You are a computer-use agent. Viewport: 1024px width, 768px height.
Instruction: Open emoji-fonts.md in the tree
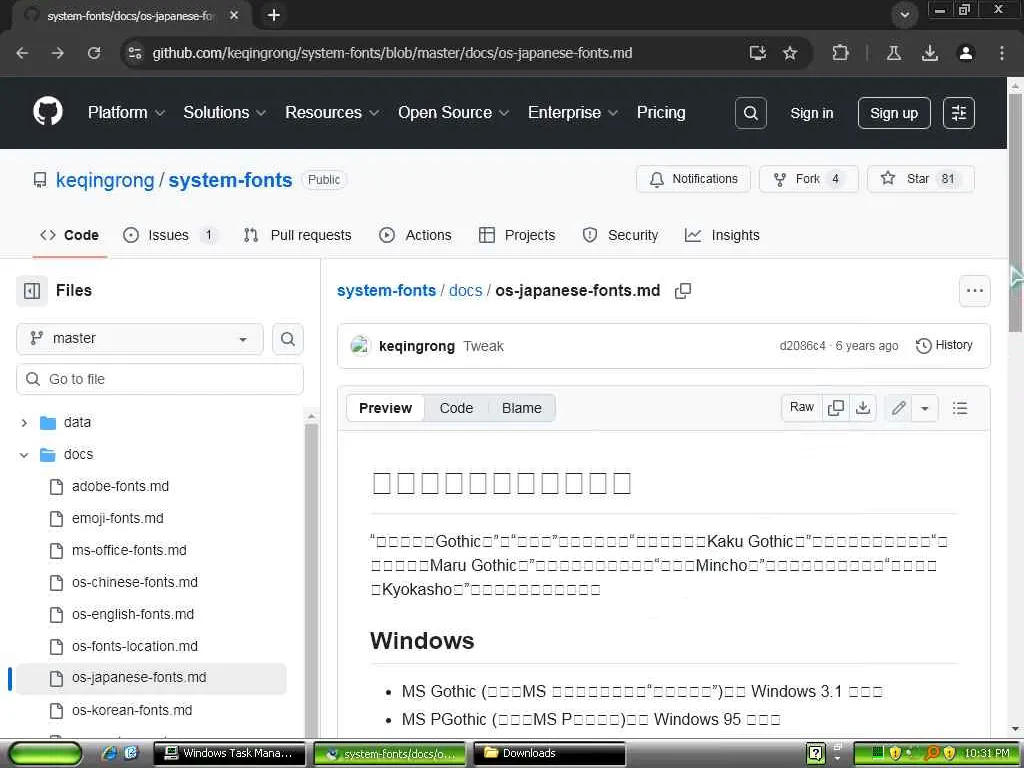tap(118, 518)
